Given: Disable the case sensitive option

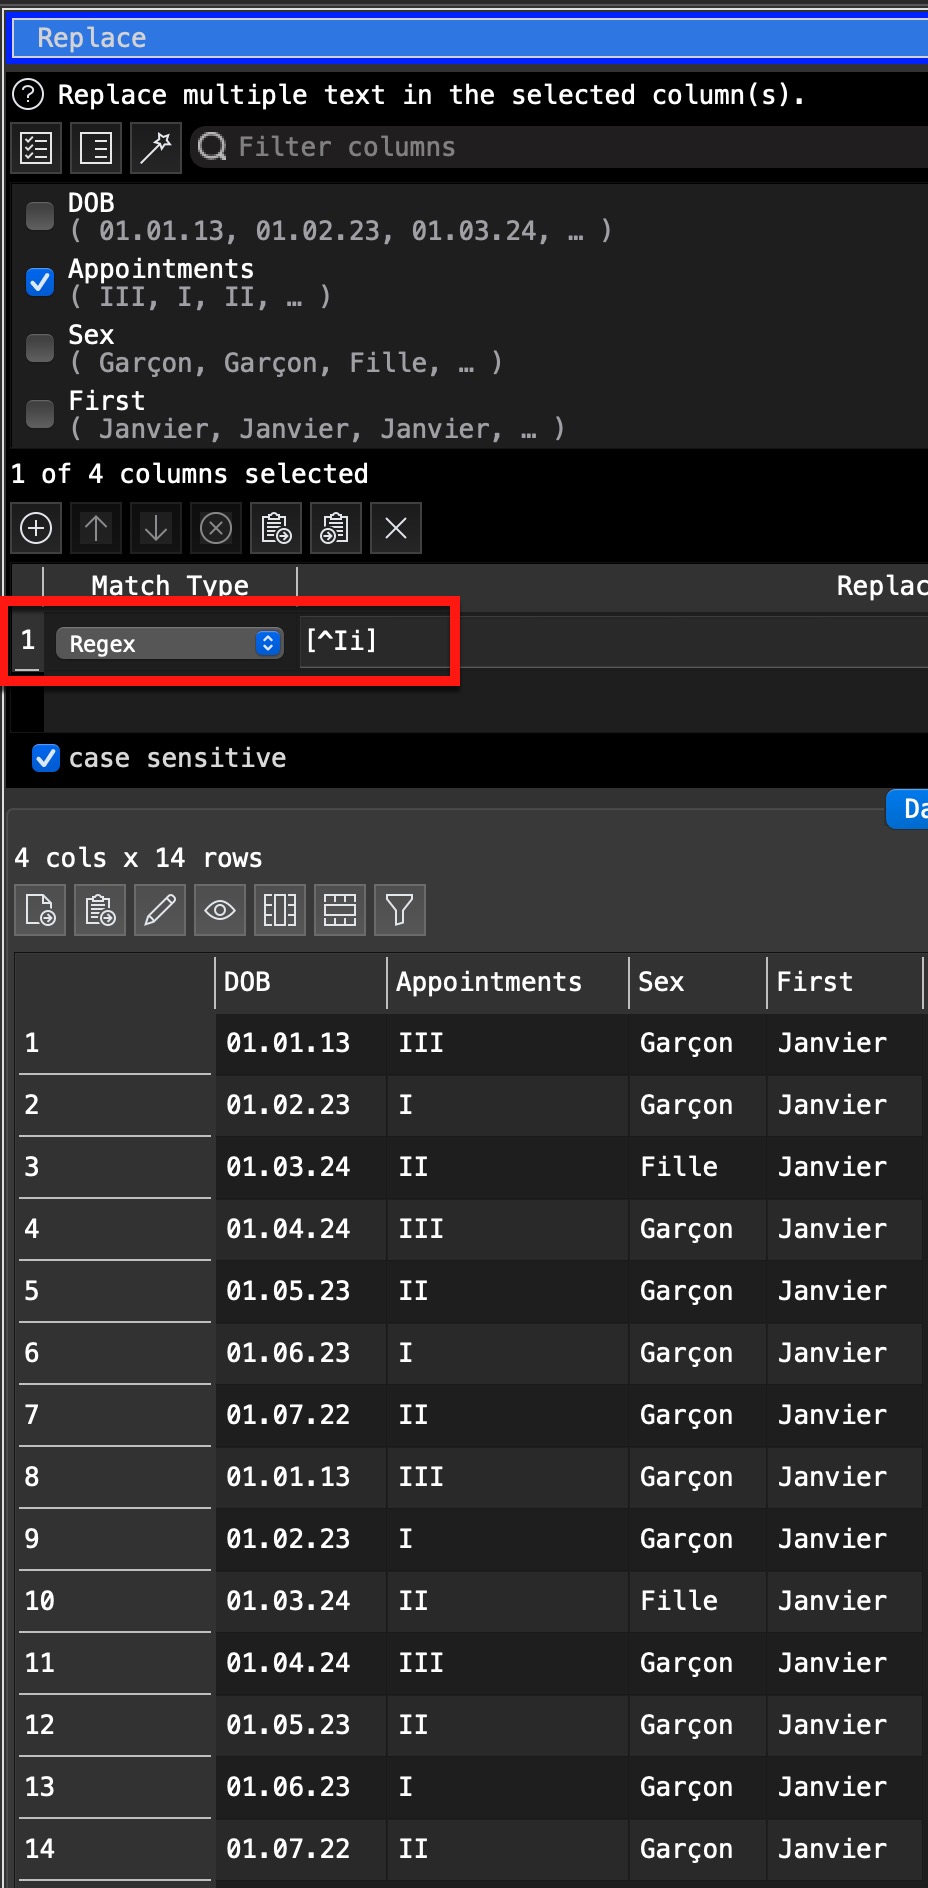Looking at the screenshot, I should click(46, 758).
